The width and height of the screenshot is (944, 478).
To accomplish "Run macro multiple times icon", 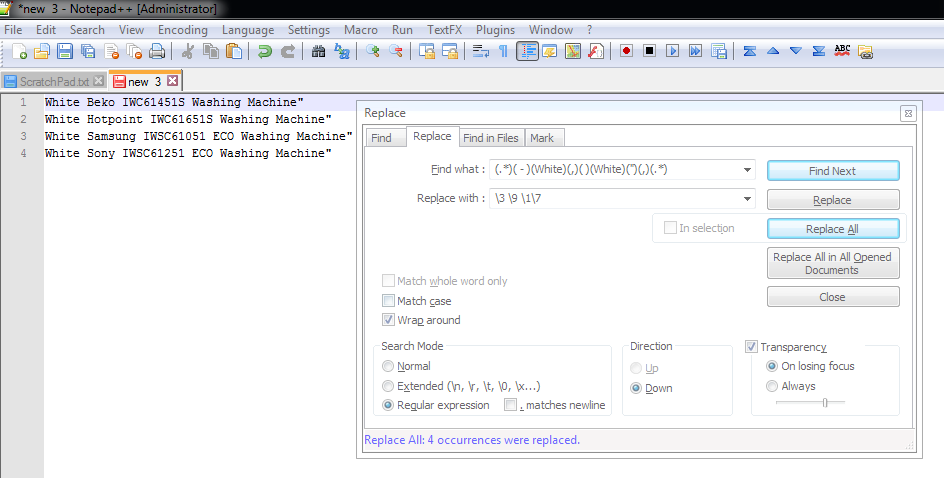I will pyautogui.click(x=695, y=51).
